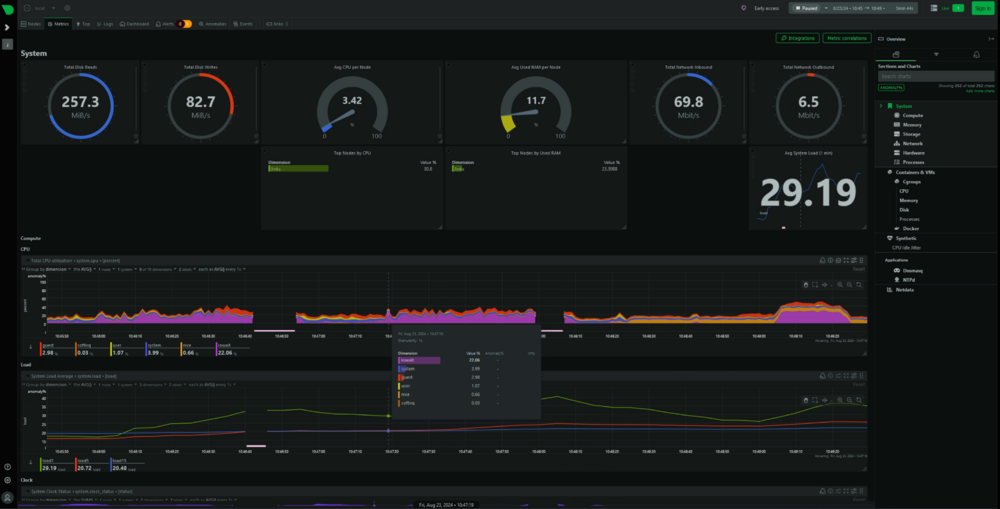Select CPU Idle Jitter entry
The image size is (1000, 509).
(x=906, y=247)
